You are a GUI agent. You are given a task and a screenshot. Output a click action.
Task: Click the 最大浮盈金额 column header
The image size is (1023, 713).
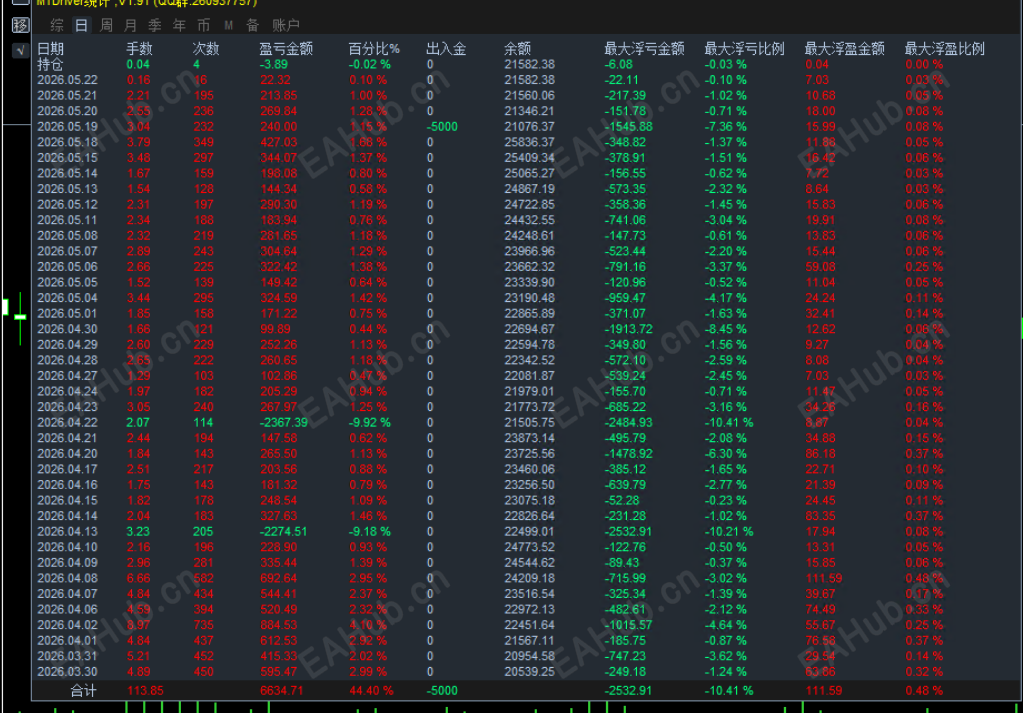844,49
